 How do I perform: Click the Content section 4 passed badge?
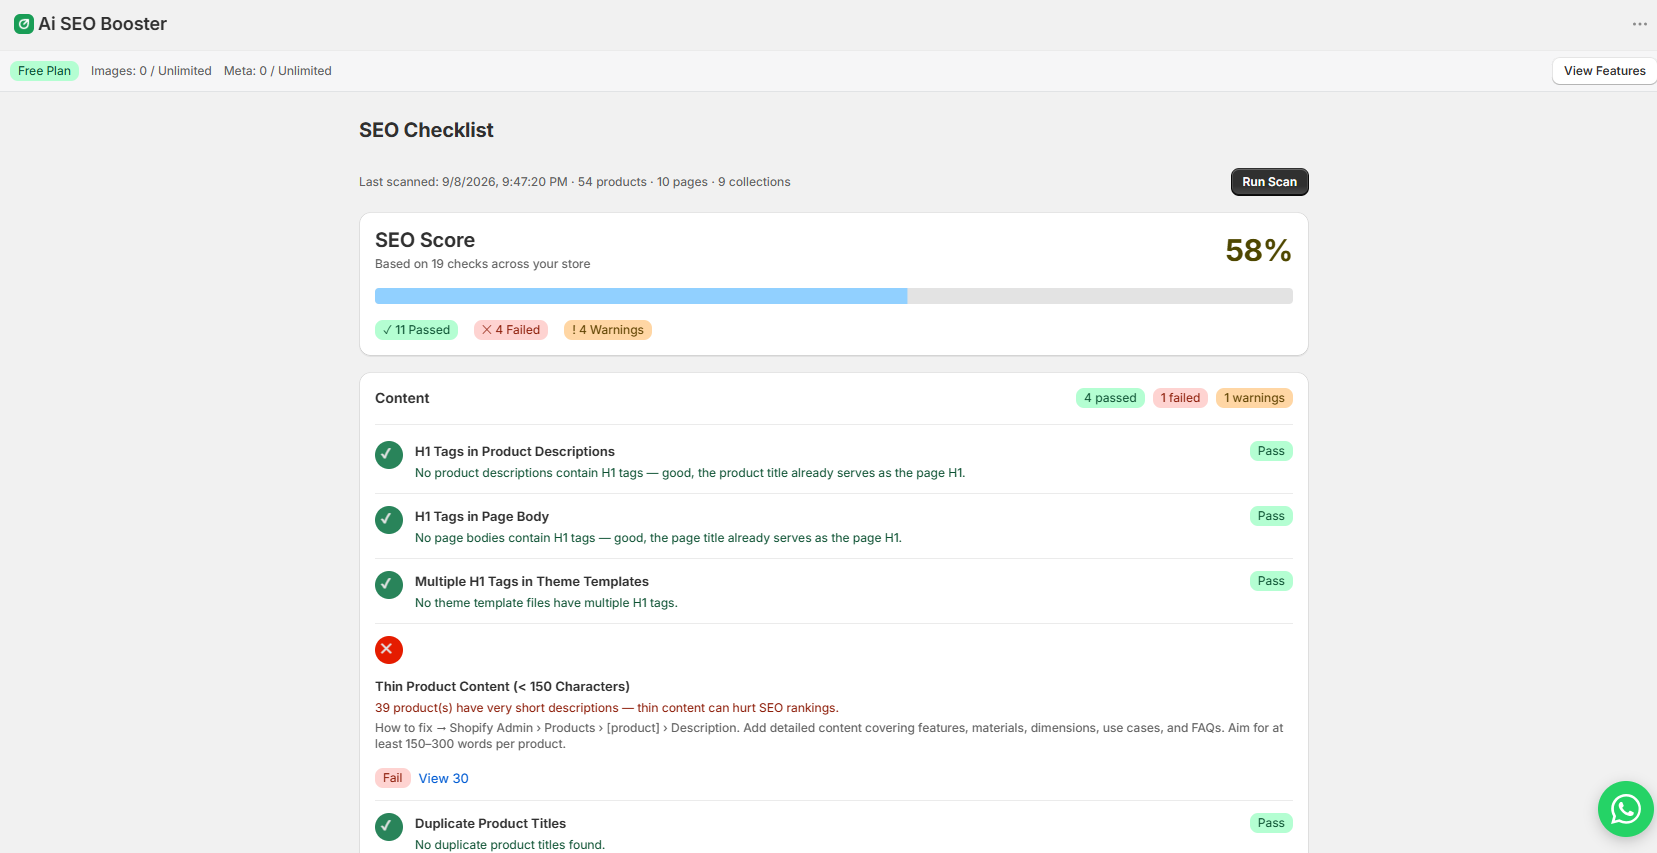(x=1110, y=398)
